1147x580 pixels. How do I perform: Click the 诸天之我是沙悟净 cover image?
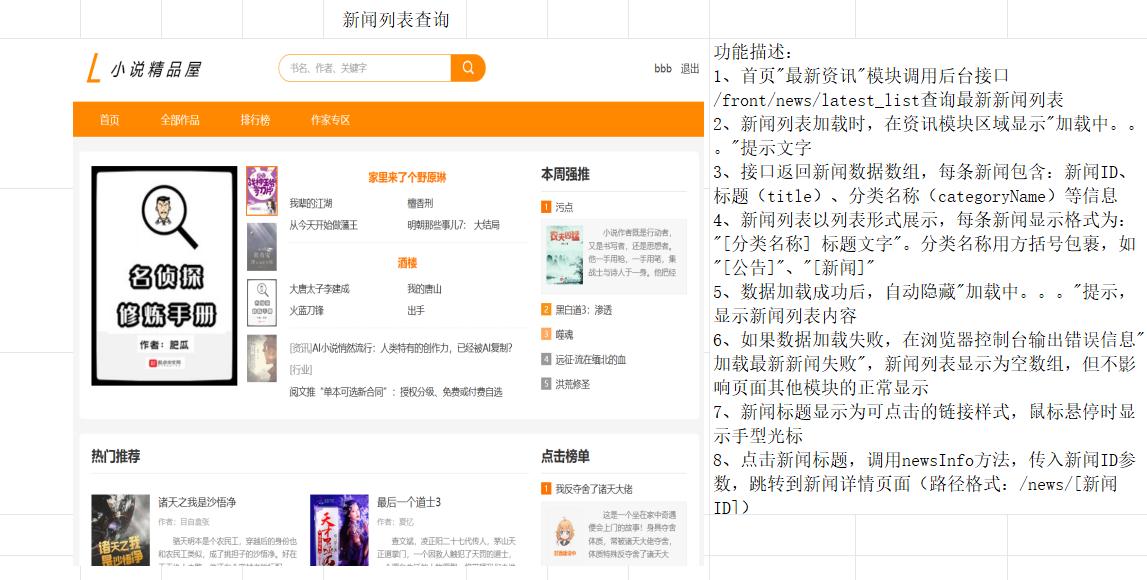(x=121, y=530)
